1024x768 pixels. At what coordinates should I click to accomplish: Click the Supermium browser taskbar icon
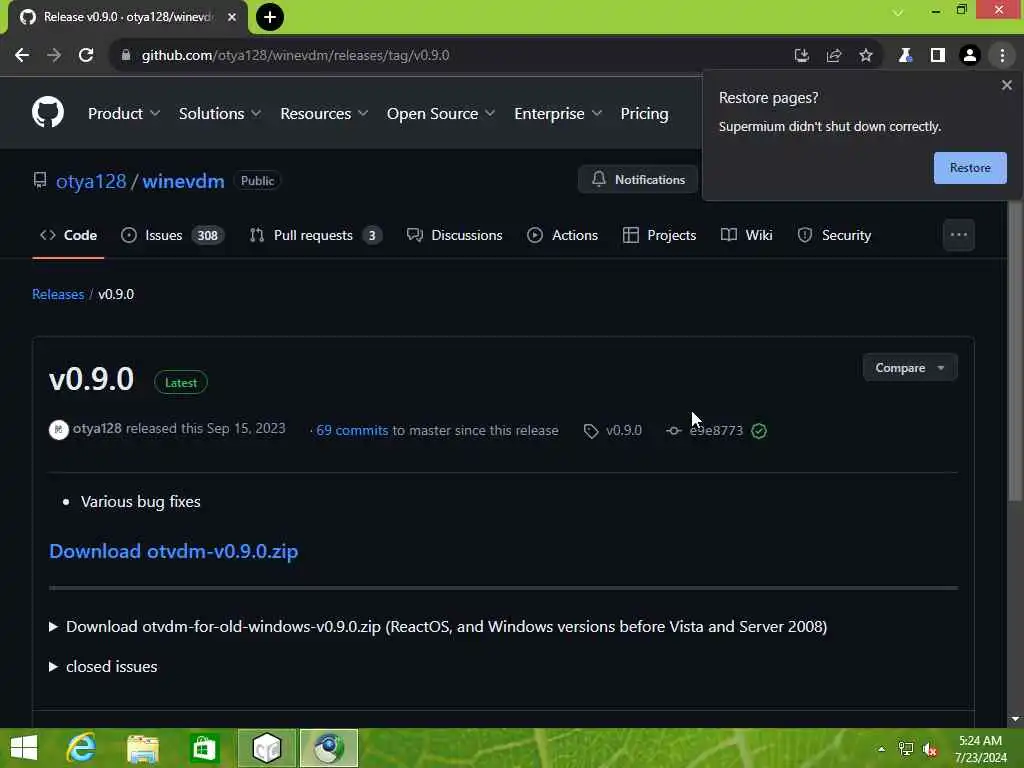click(x=328, y=748)
